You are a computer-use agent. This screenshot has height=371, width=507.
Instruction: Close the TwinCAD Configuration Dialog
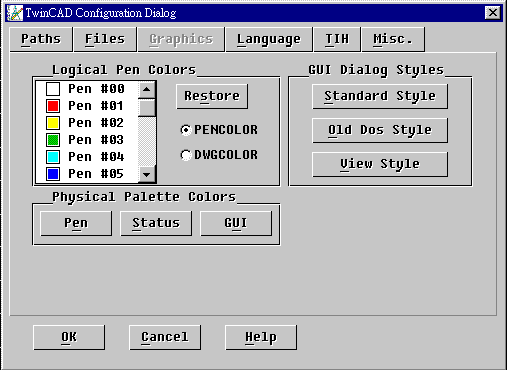click(x=493, y=13)
